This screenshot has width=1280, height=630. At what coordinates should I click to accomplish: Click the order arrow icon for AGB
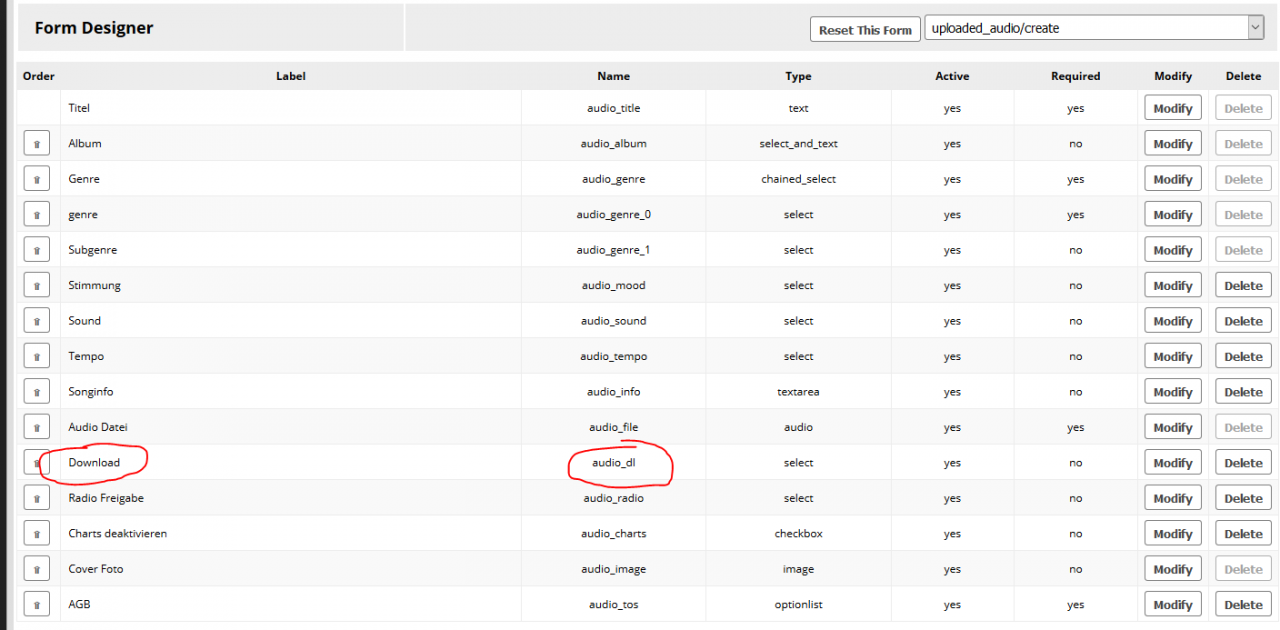tap(37, 605)
